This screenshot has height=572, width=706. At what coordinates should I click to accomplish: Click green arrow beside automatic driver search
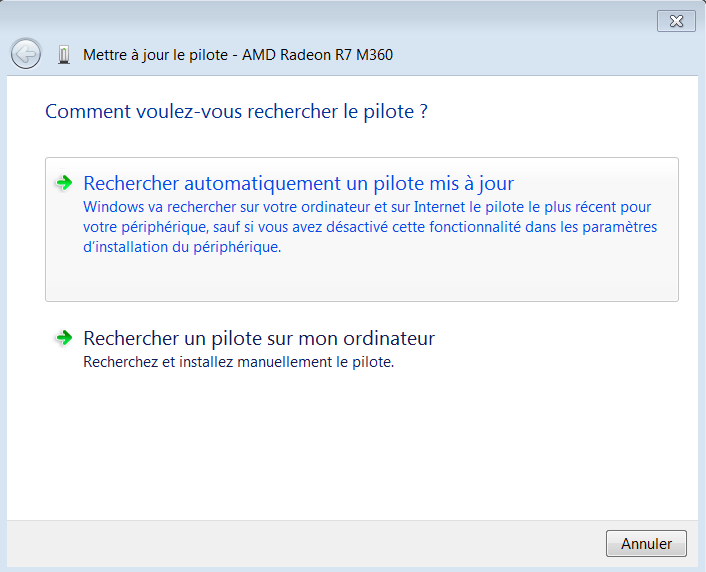coord(64,183)
